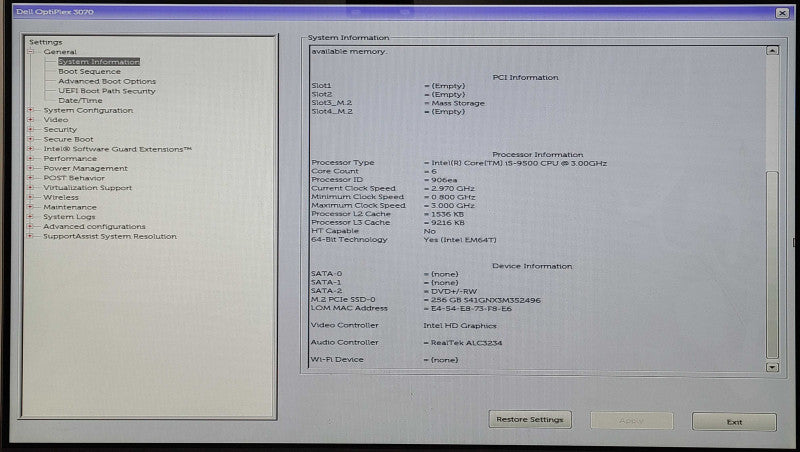Screen dimensions: 800x452
Task: Select the POST Behavior label
Action: coord(74,178)
